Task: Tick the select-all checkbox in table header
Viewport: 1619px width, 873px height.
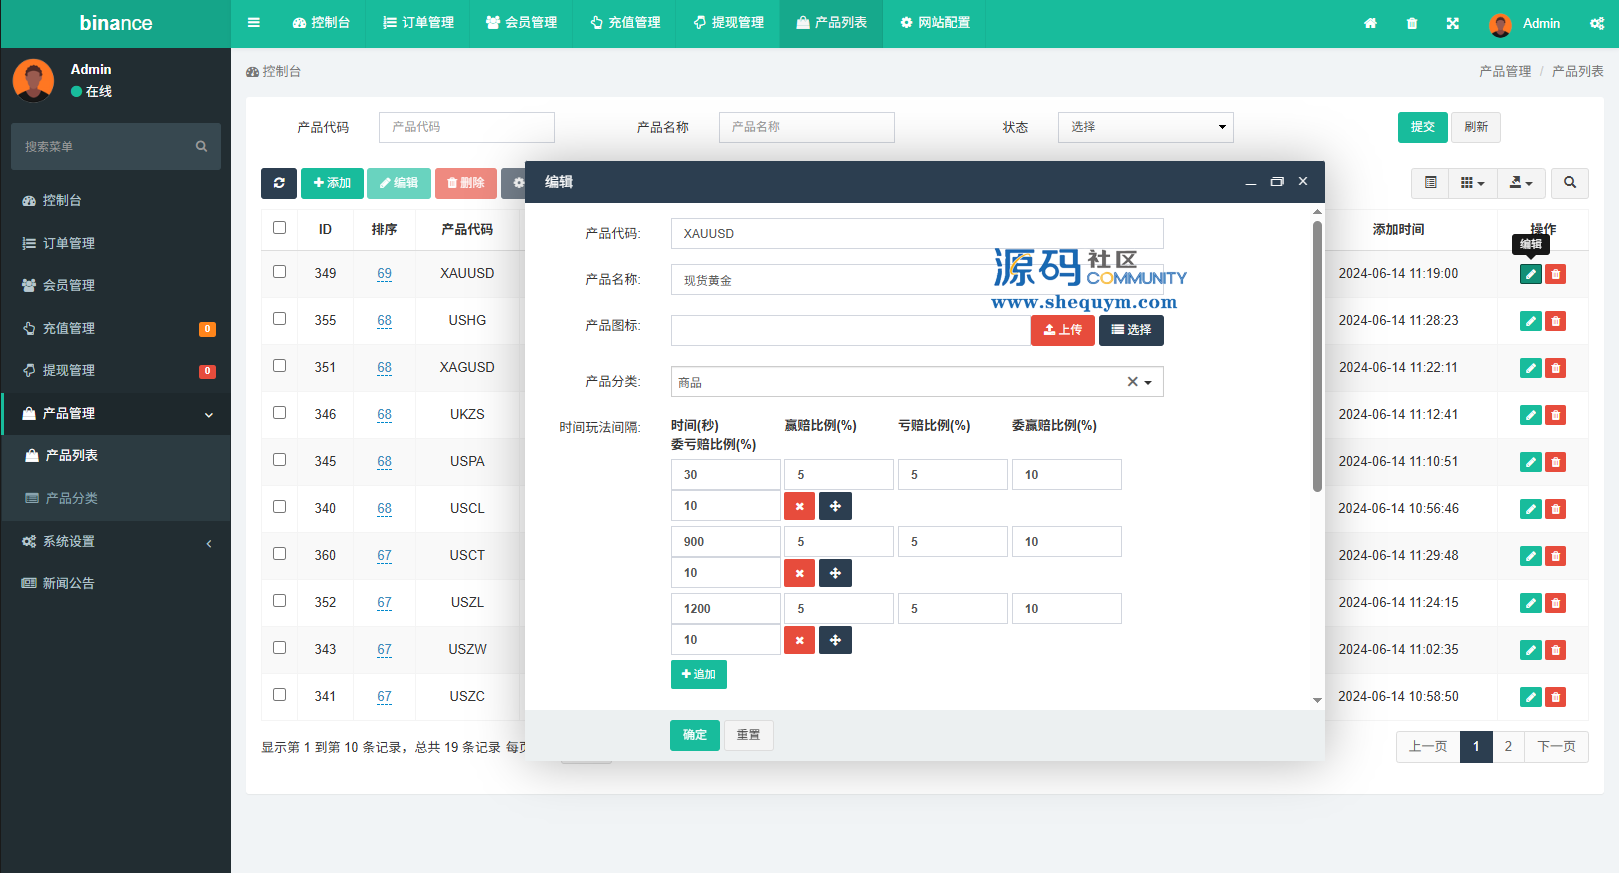Action: [280, 228]
